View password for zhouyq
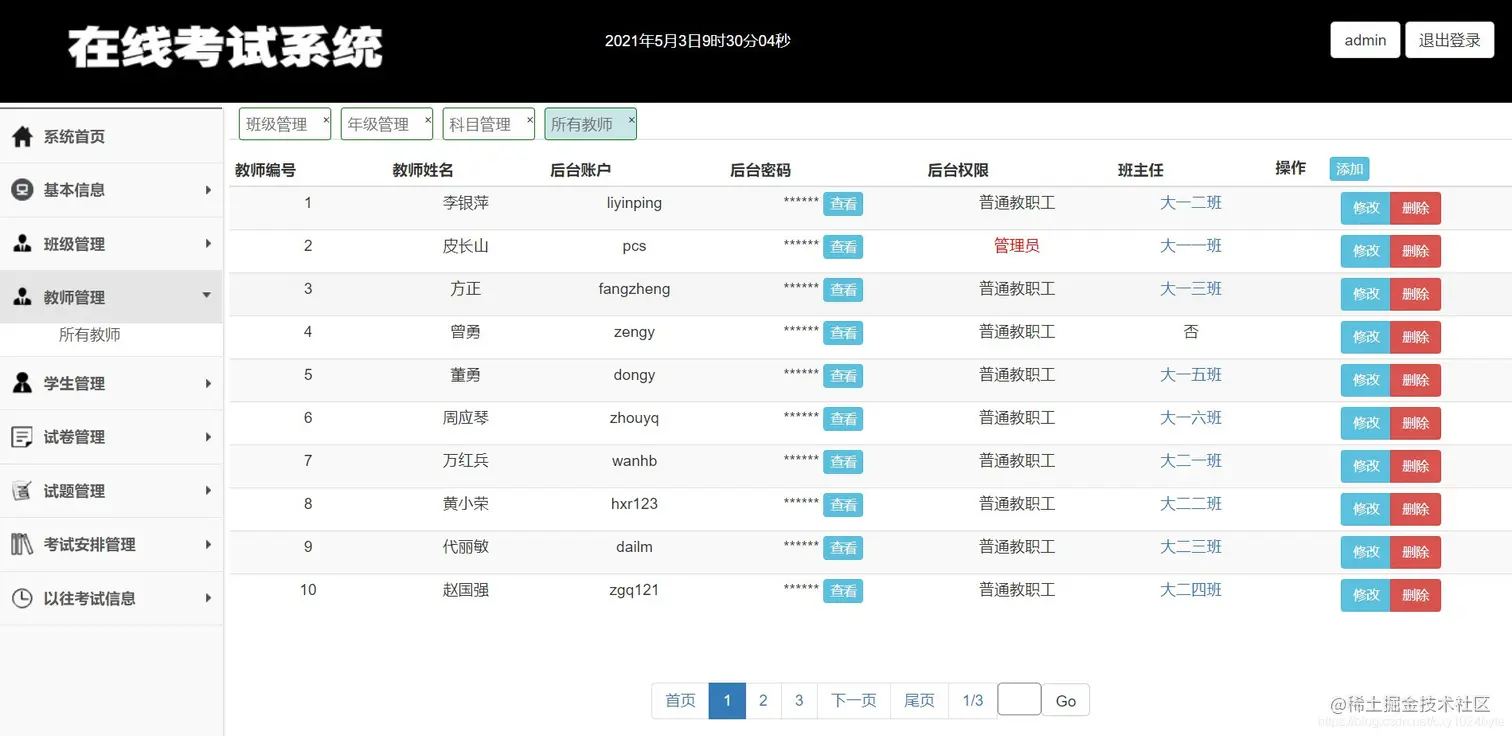This screenshot has height=736, width=1512. pyautogui.click(x=843, y=419)
